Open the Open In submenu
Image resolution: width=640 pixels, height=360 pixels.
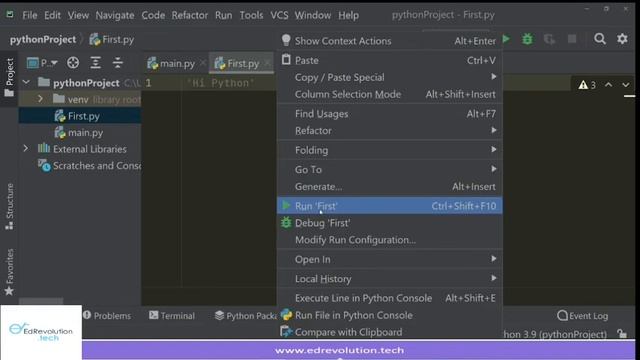389,259
